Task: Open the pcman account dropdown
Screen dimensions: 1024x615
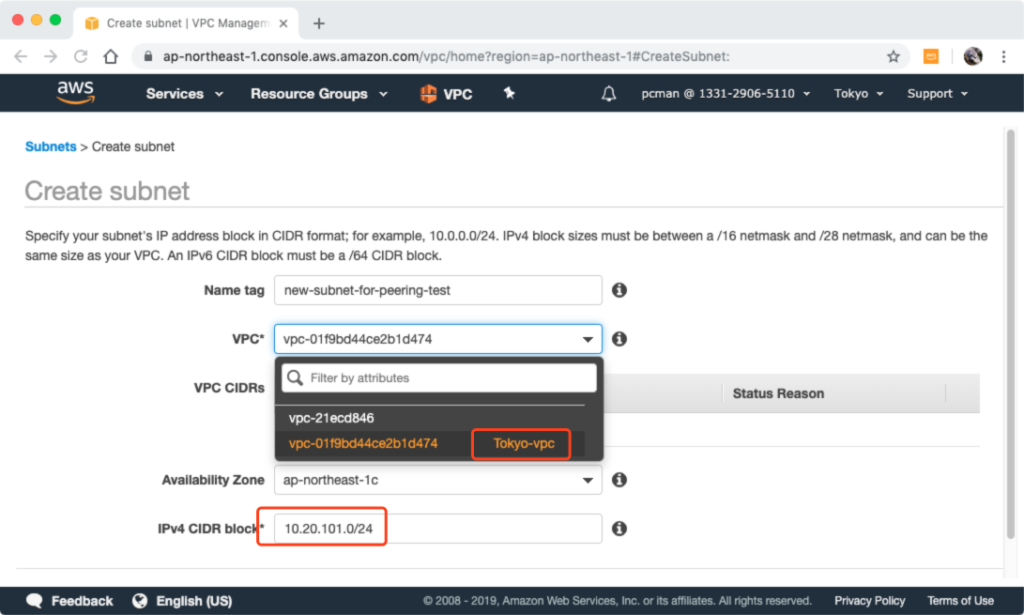Action: (725, 93)
